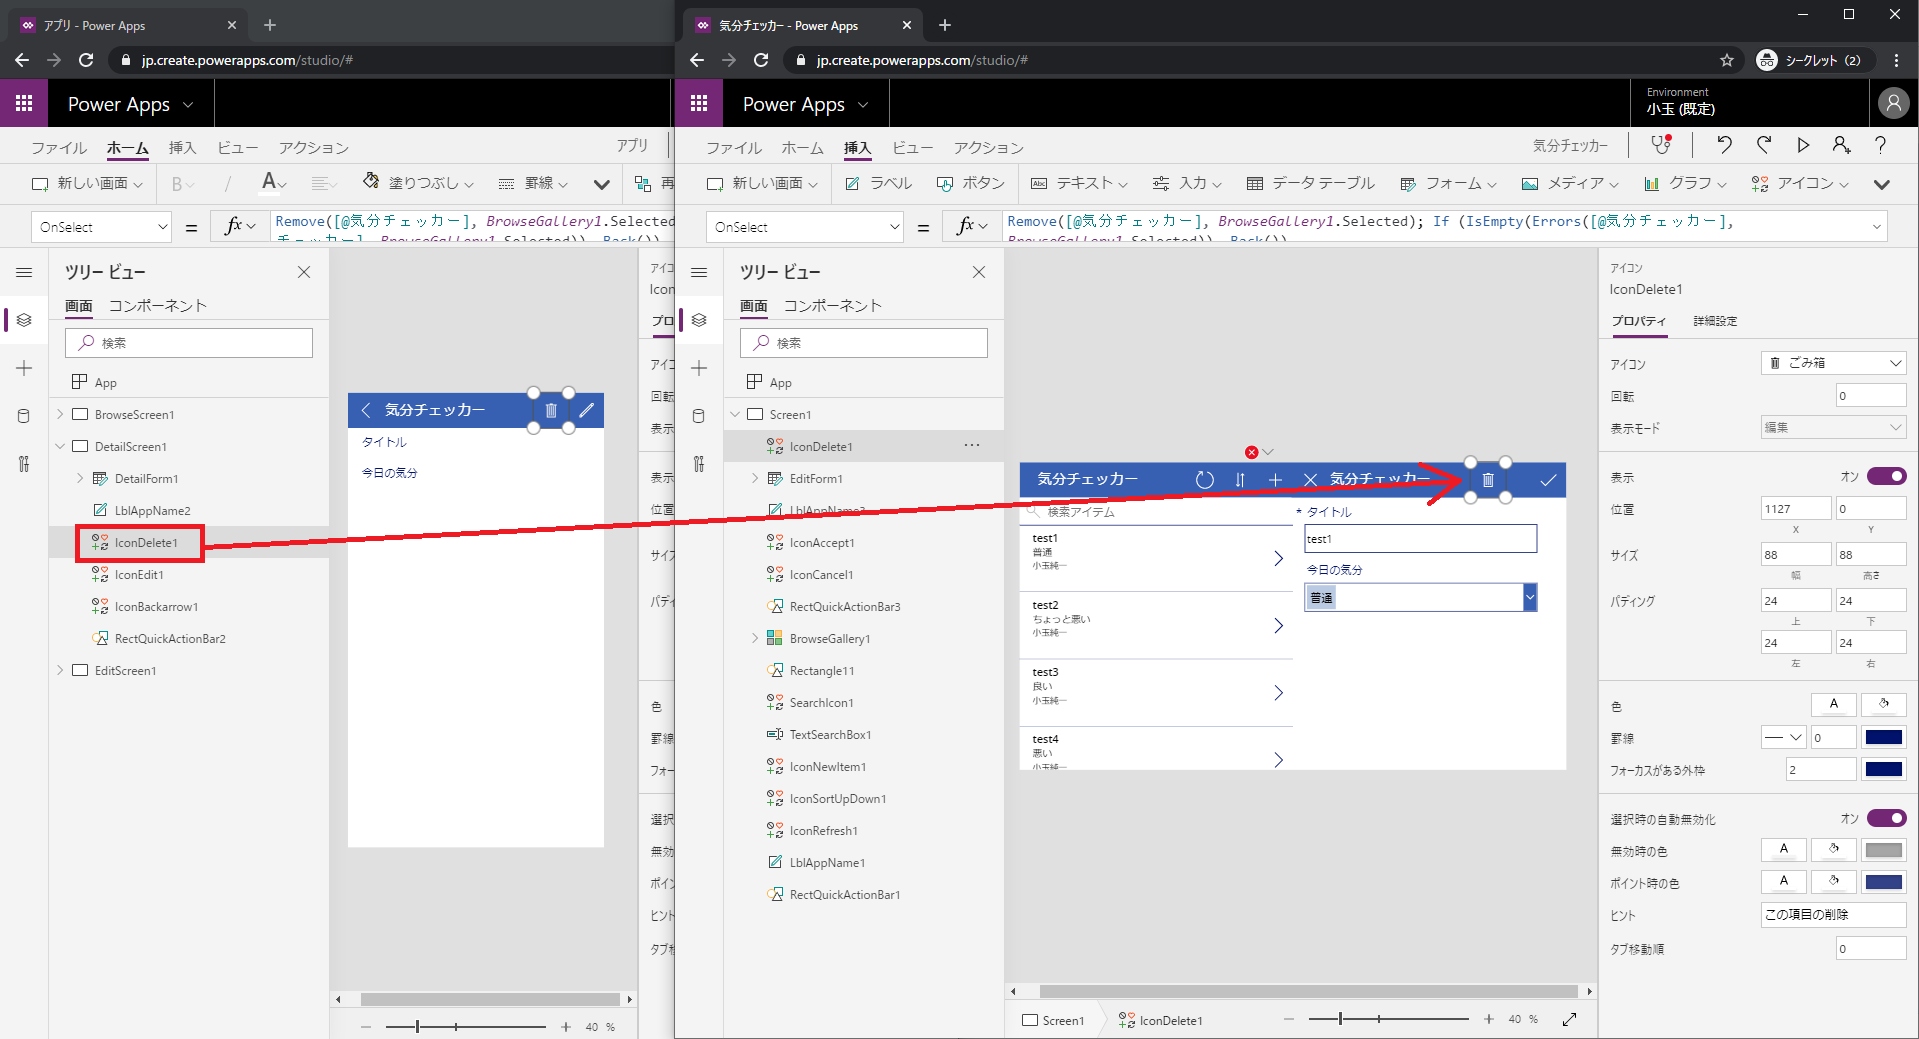This screenshot has height=1039, width=1919.
Task: Click the new item plus icon on the right canvas
Action: 1275,480
